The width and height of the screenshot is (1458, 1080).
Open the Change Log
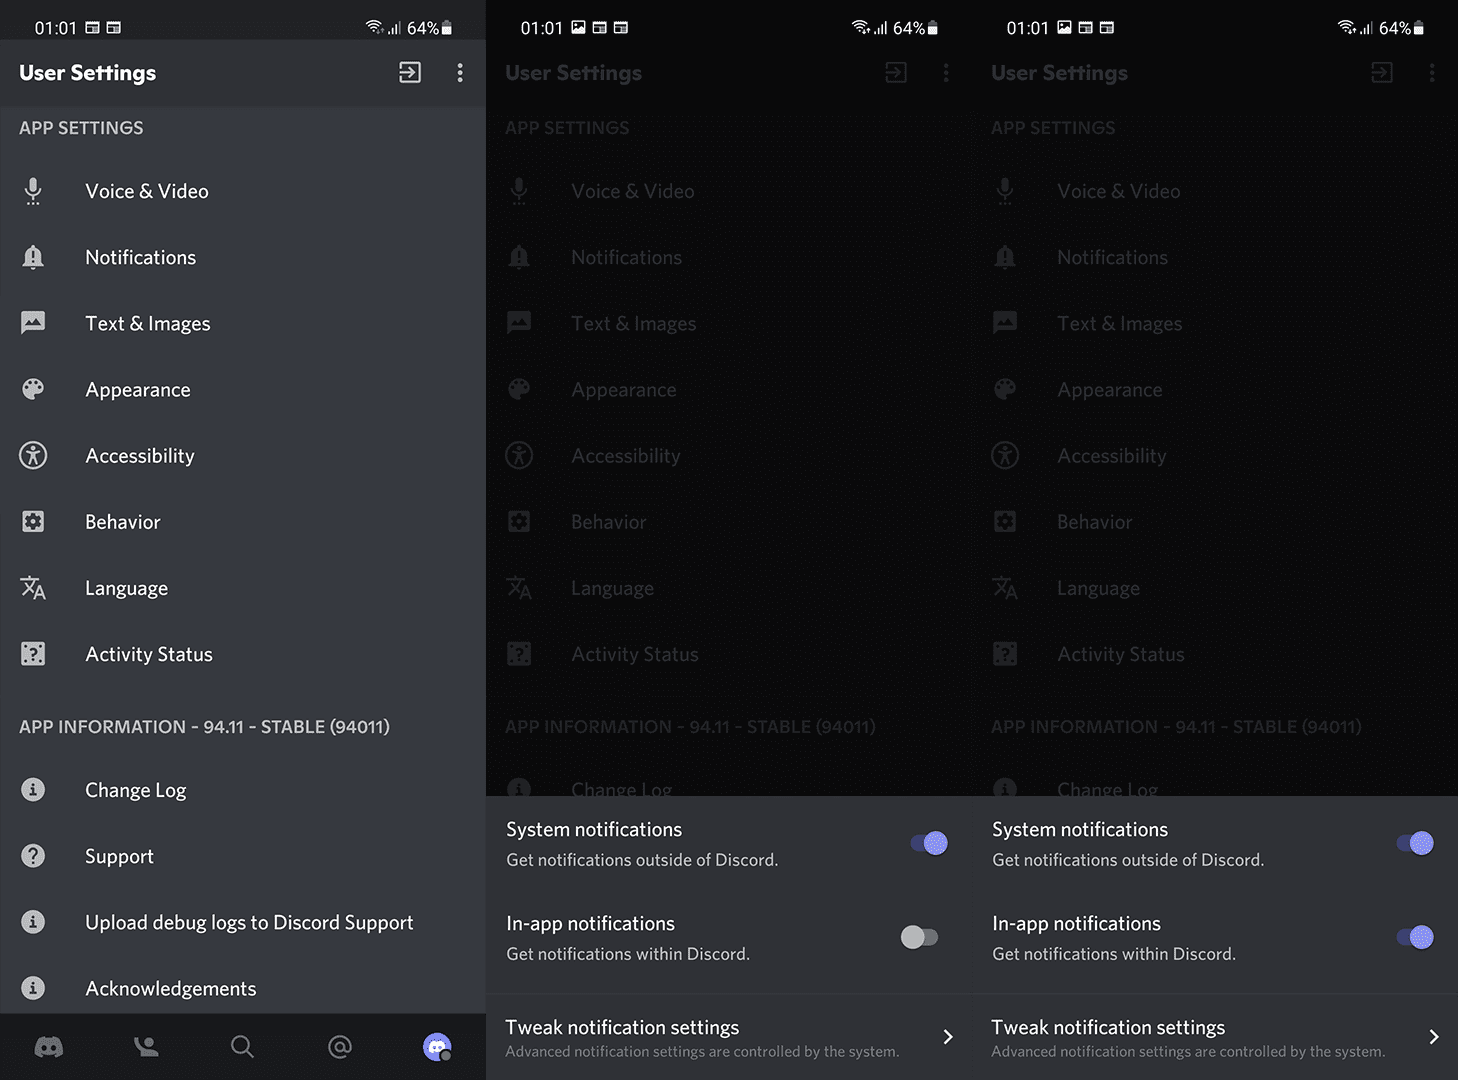[x=135, y=790]
